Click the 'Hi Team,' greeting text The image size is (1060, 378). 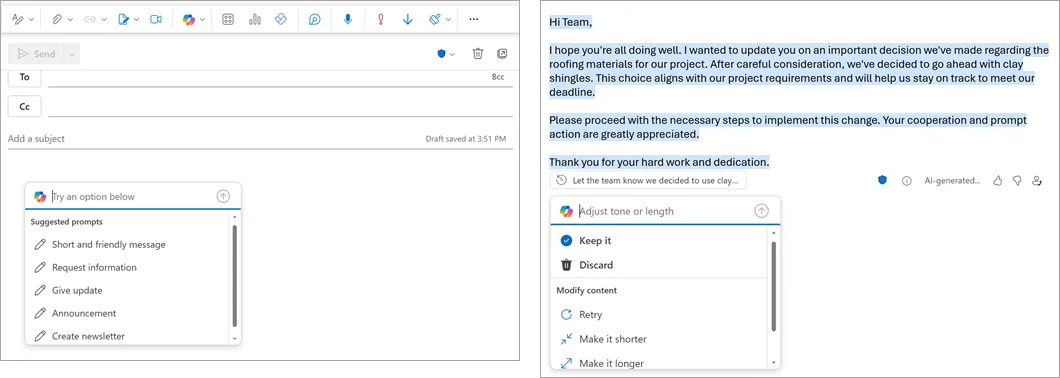571,22
